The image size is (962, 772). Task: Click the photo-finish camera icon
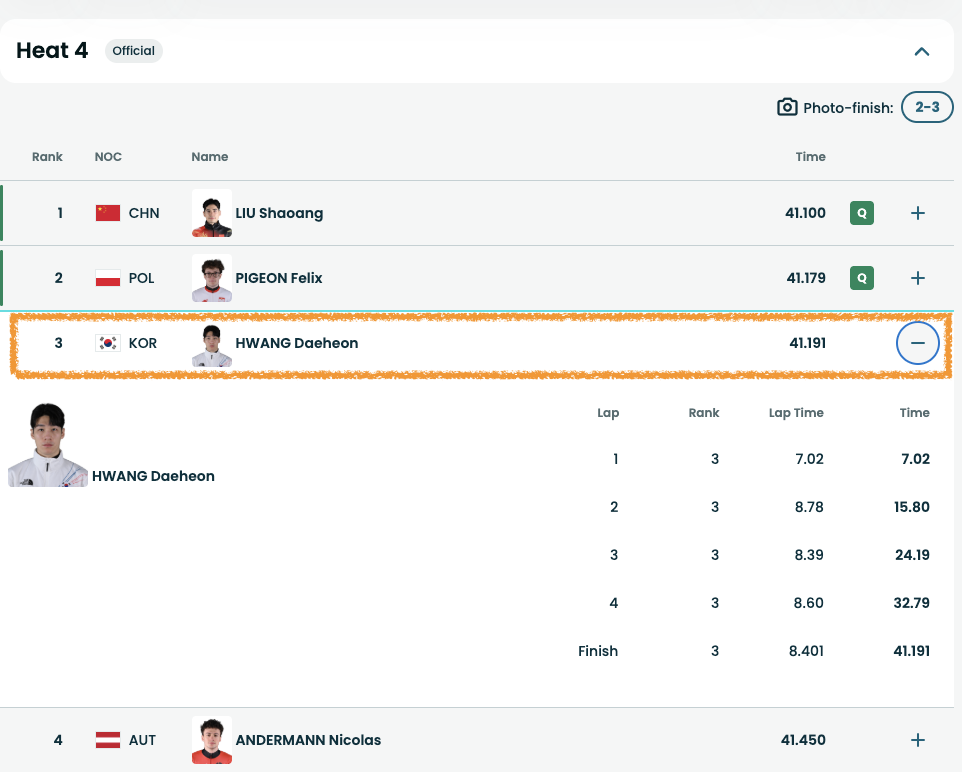[x=787, y=107]
